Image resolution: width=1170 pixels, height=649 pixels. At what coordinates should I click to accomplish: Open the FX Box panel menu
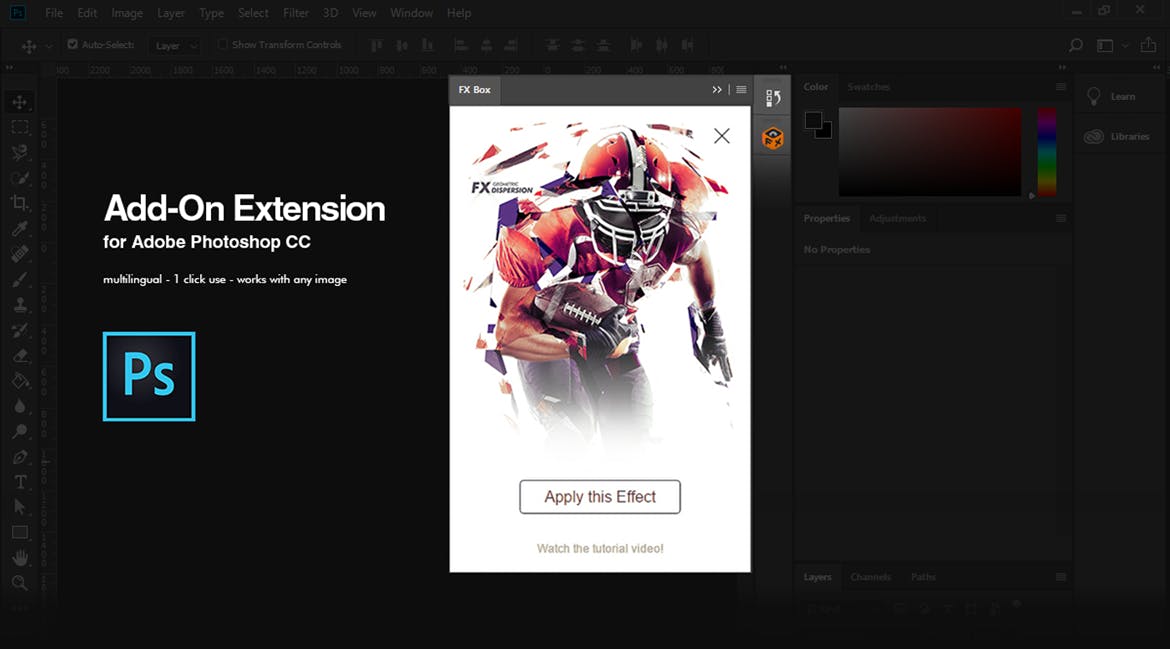click(741, 89)
